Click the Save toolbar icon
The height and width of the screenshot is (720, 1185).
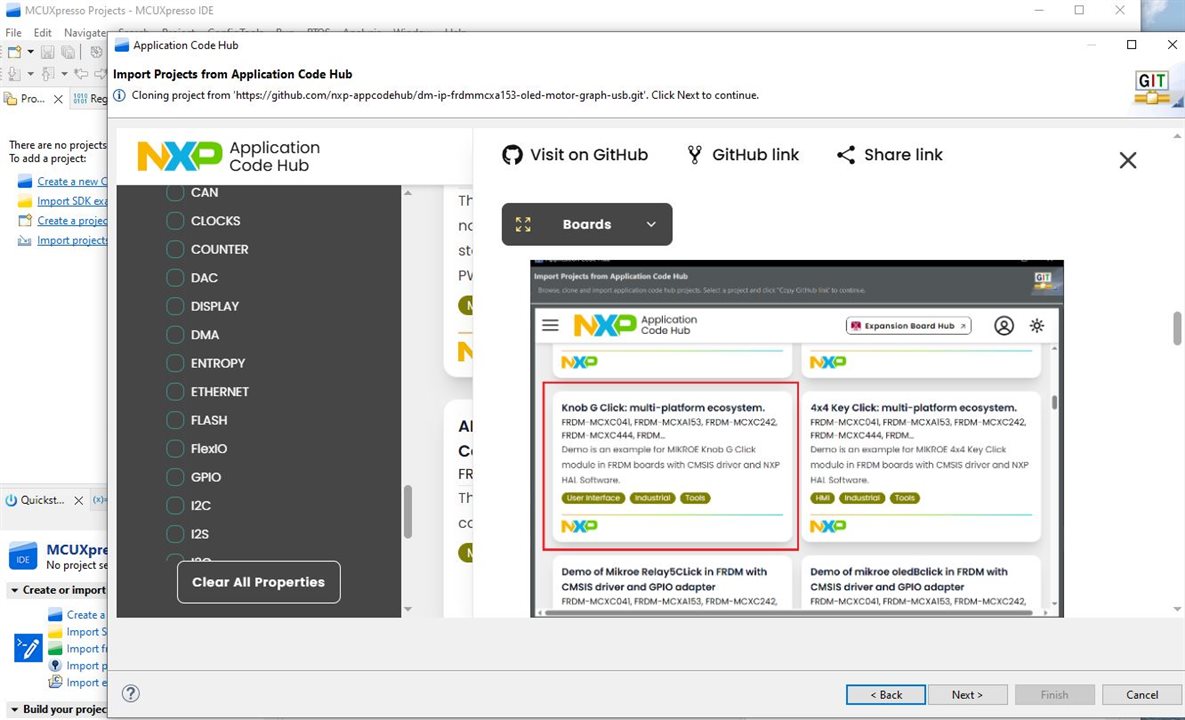click(48, 52)
